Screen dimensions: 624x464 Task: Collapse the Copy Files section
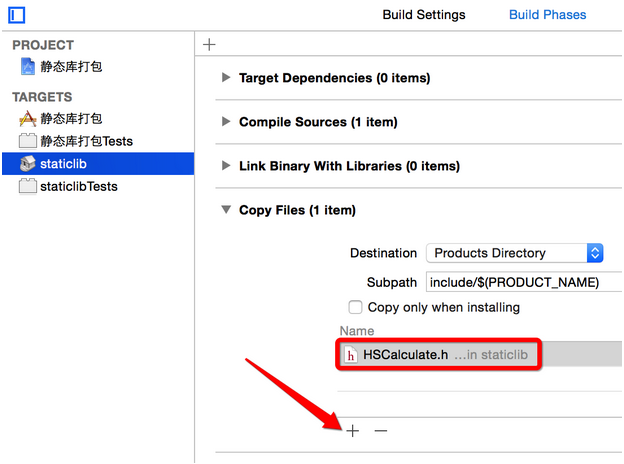[226, 210]
